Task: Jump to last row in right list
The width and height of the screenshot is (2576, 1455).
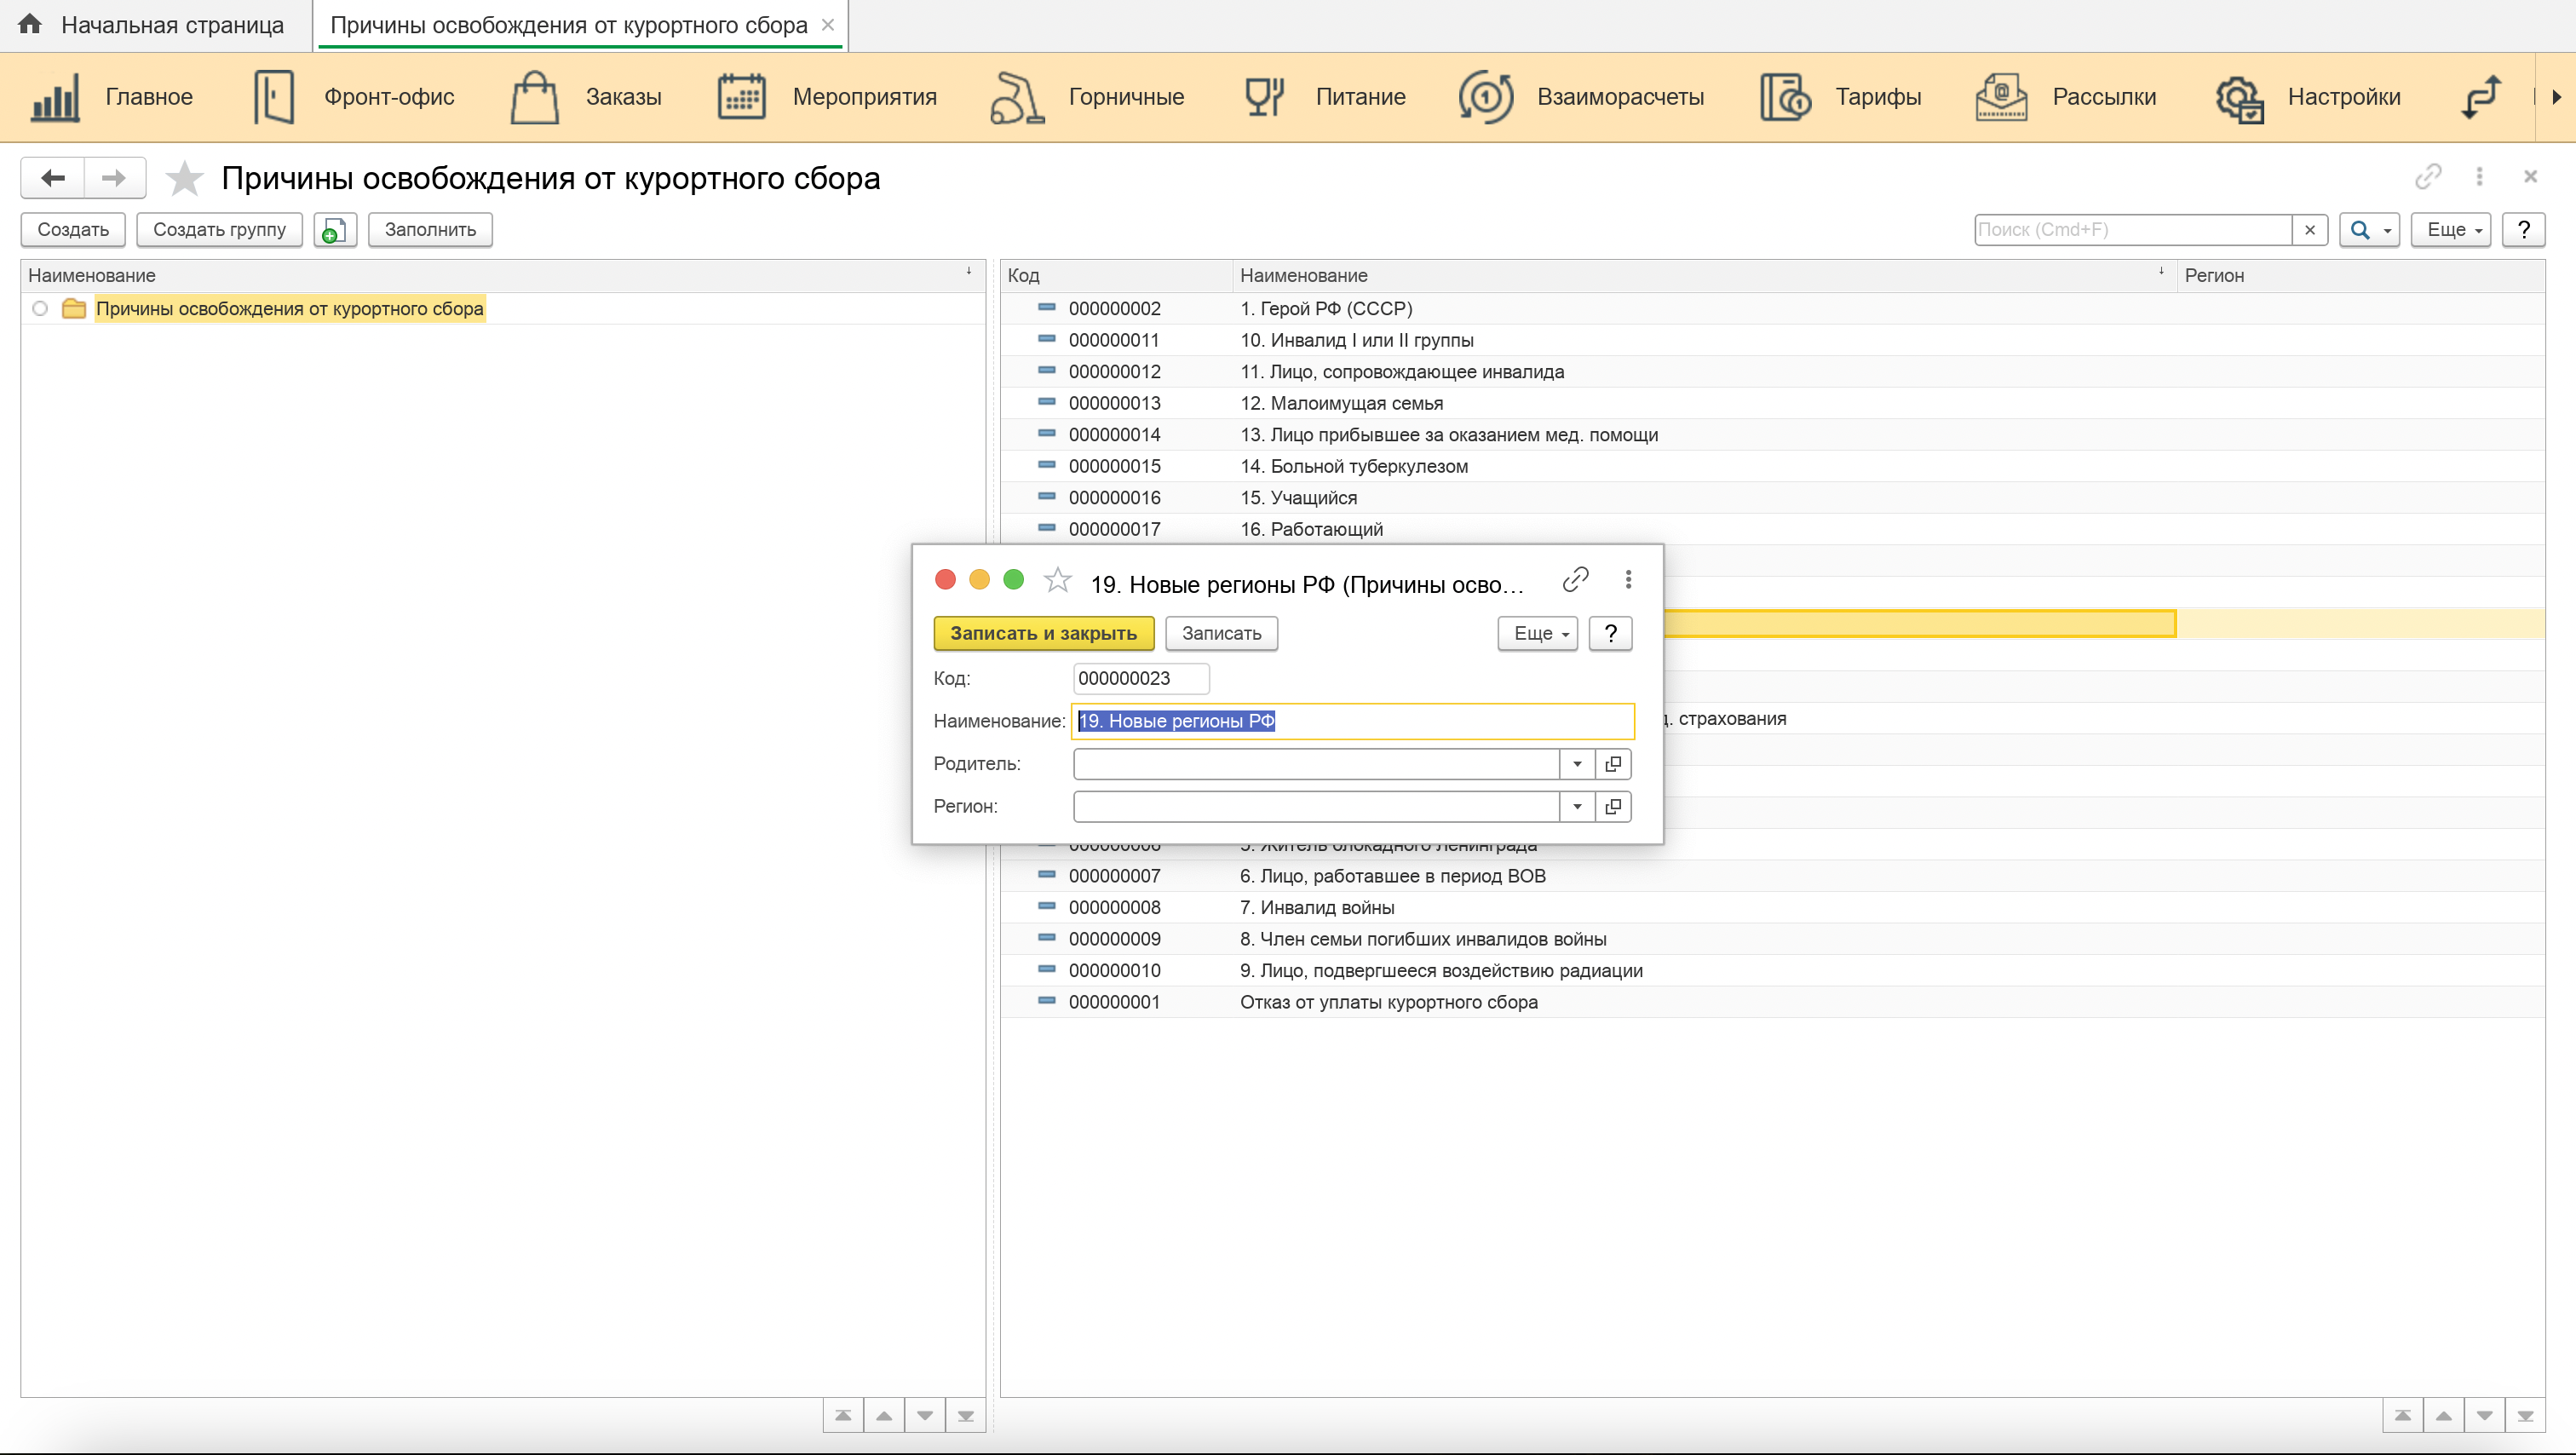Action: (2525, 1416)
